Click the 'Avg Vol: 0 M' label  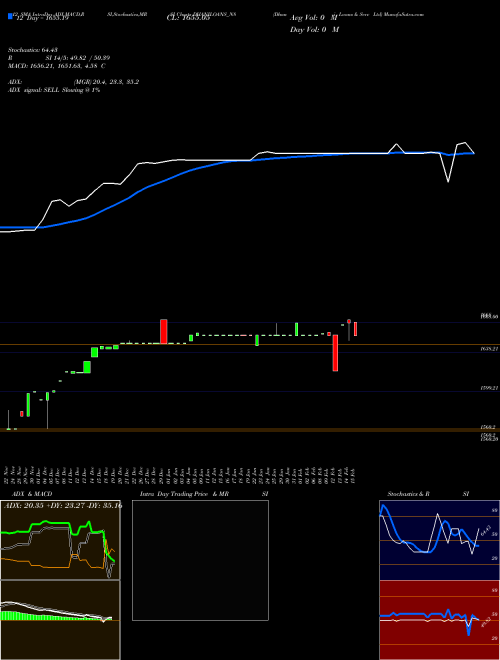314,18
